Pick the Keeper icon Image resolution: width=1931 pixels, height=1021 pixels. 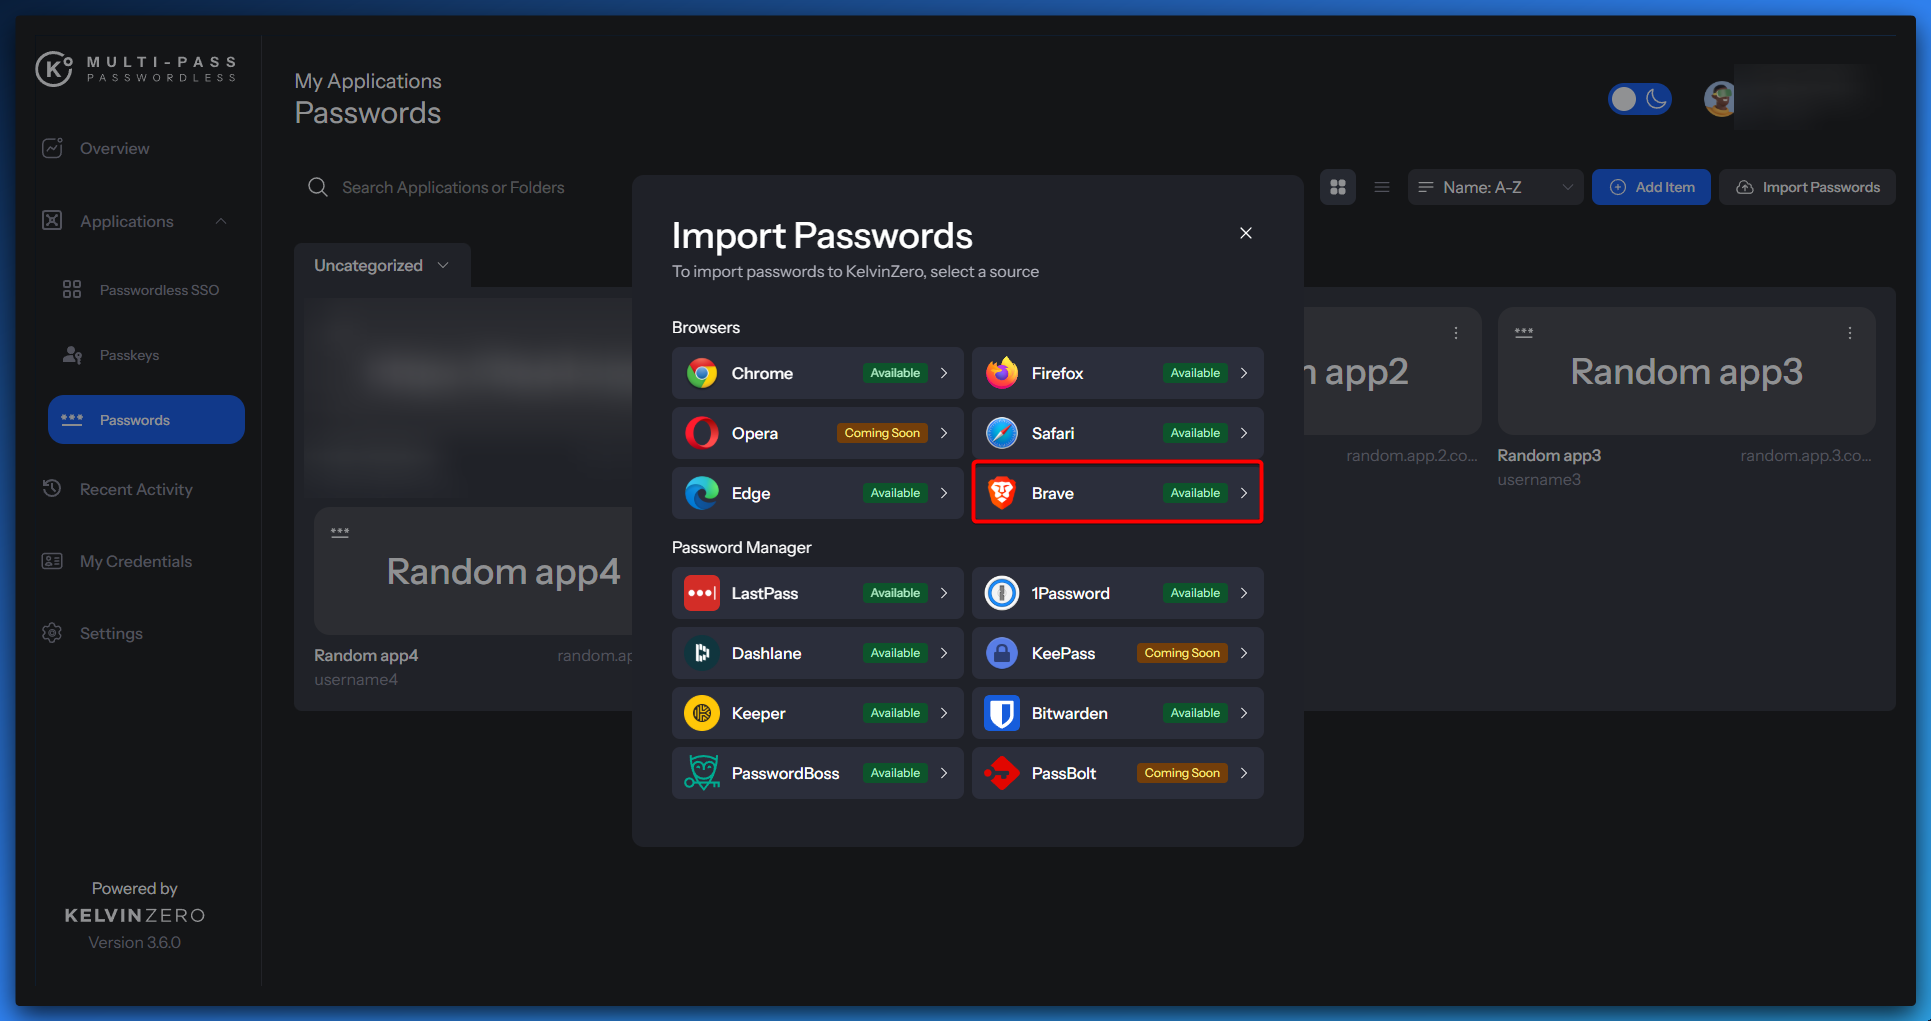pos(702,713)
